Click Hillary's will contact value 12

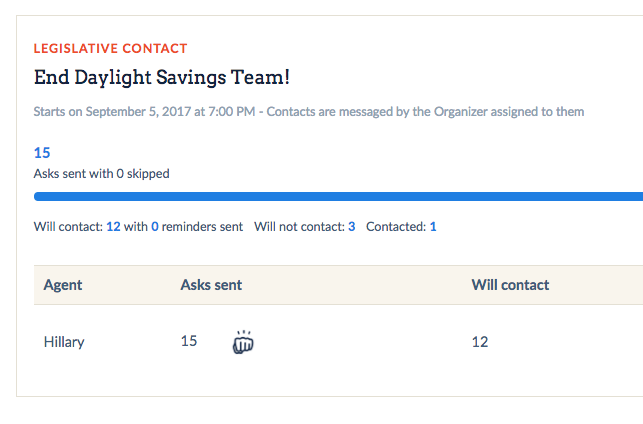coord(480,342)
